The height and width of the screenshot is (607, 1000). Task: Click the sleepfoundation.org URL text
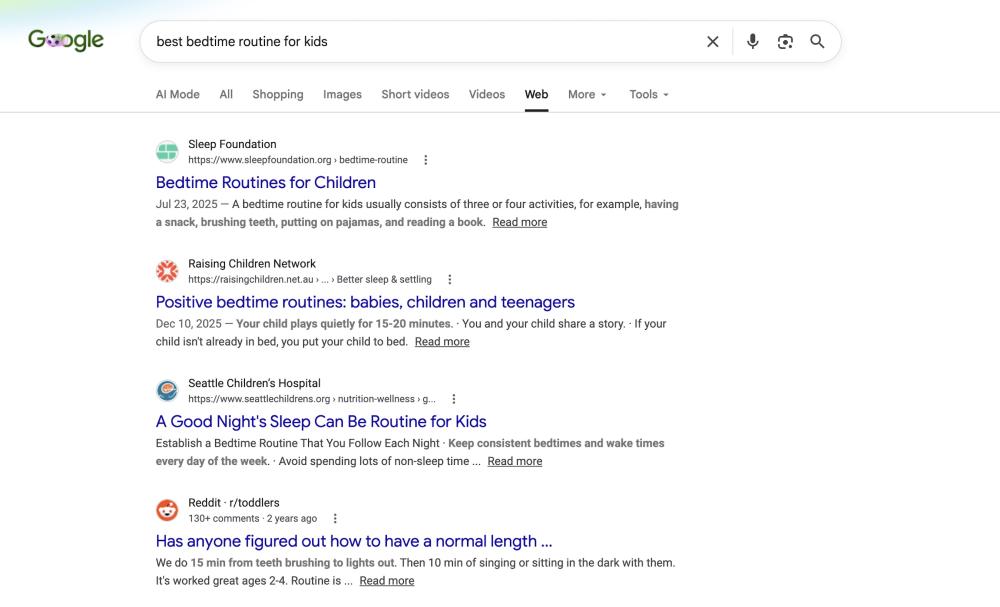298,160
